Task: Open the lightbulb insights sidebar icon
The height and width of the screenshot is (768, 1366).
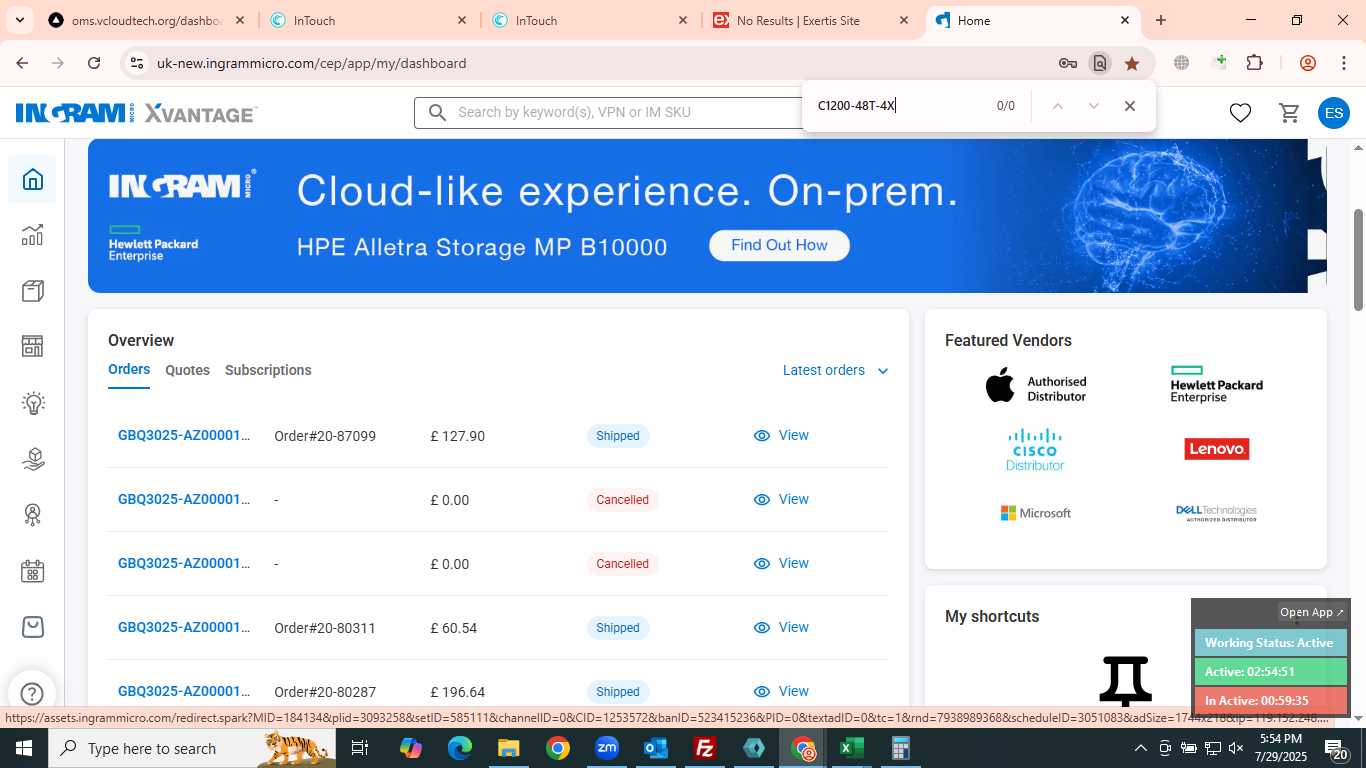Action: coord(33,403)
